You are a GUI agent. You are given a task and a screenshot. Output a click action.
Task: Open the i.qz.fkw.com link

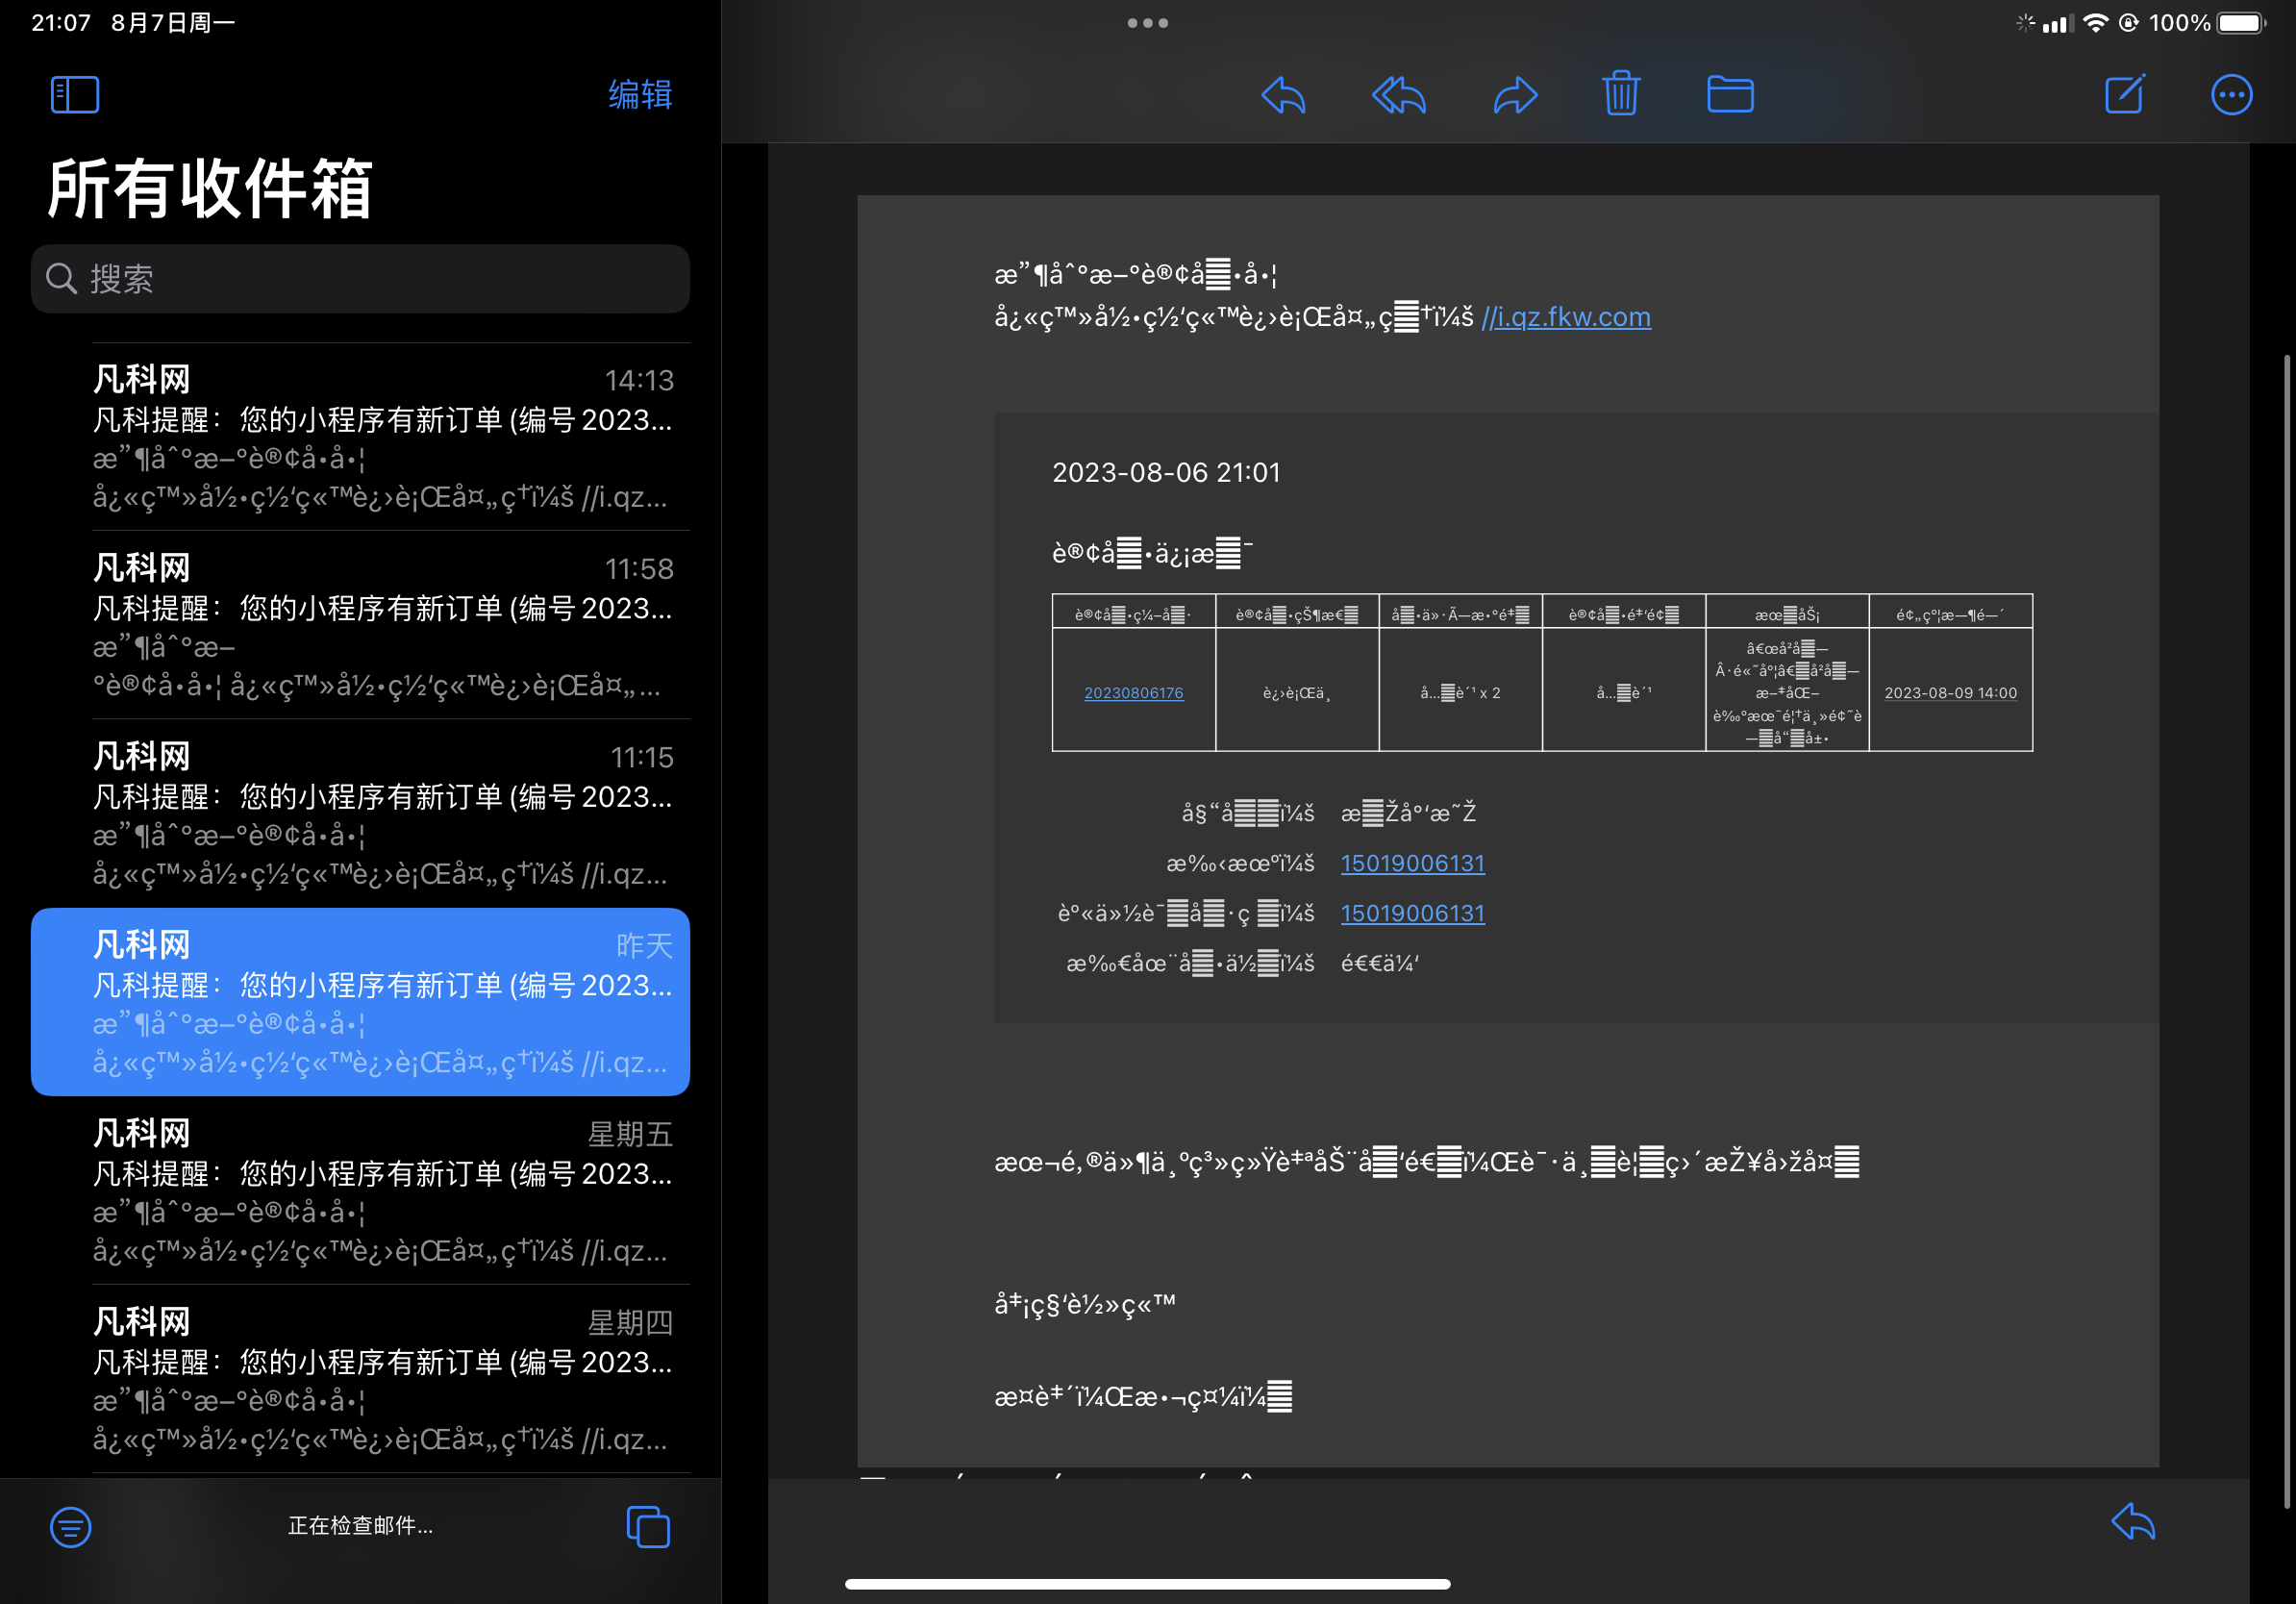tap(1566, 317)
